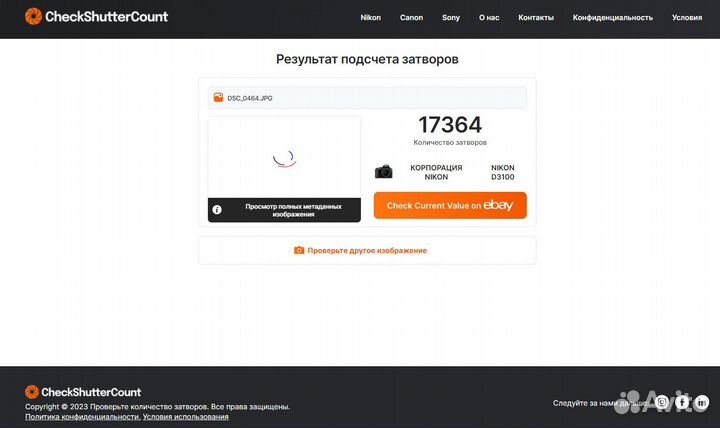The height and width of the screenshot is (428, 720).
Task: Click the info icon on metadata bar
Action: point(217,210)
